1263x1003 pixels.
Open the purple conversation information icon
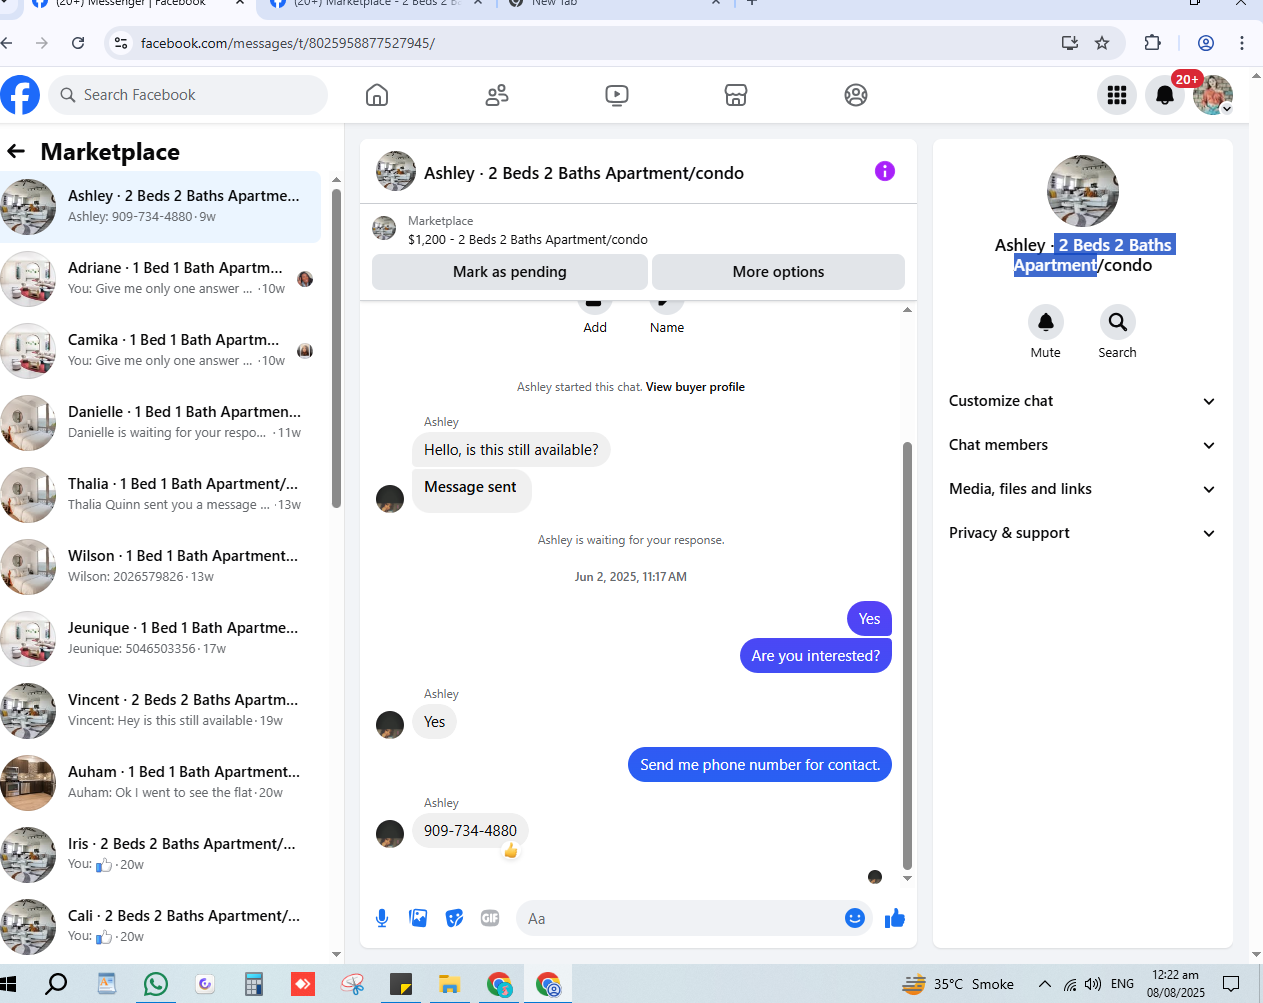tap(885, 171)
